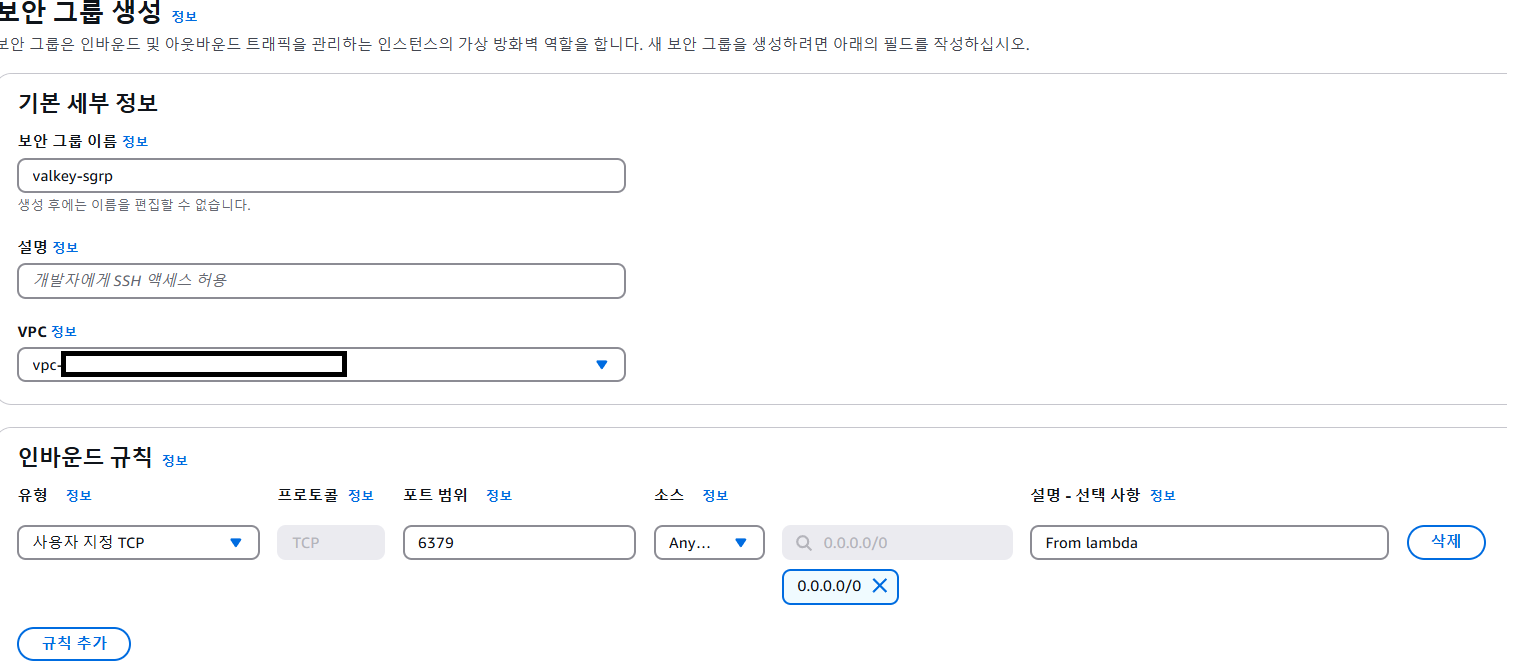Open 정보 link beside 보안 그룹 이름
Screen dimensions: 1520x665
point(135,142)
